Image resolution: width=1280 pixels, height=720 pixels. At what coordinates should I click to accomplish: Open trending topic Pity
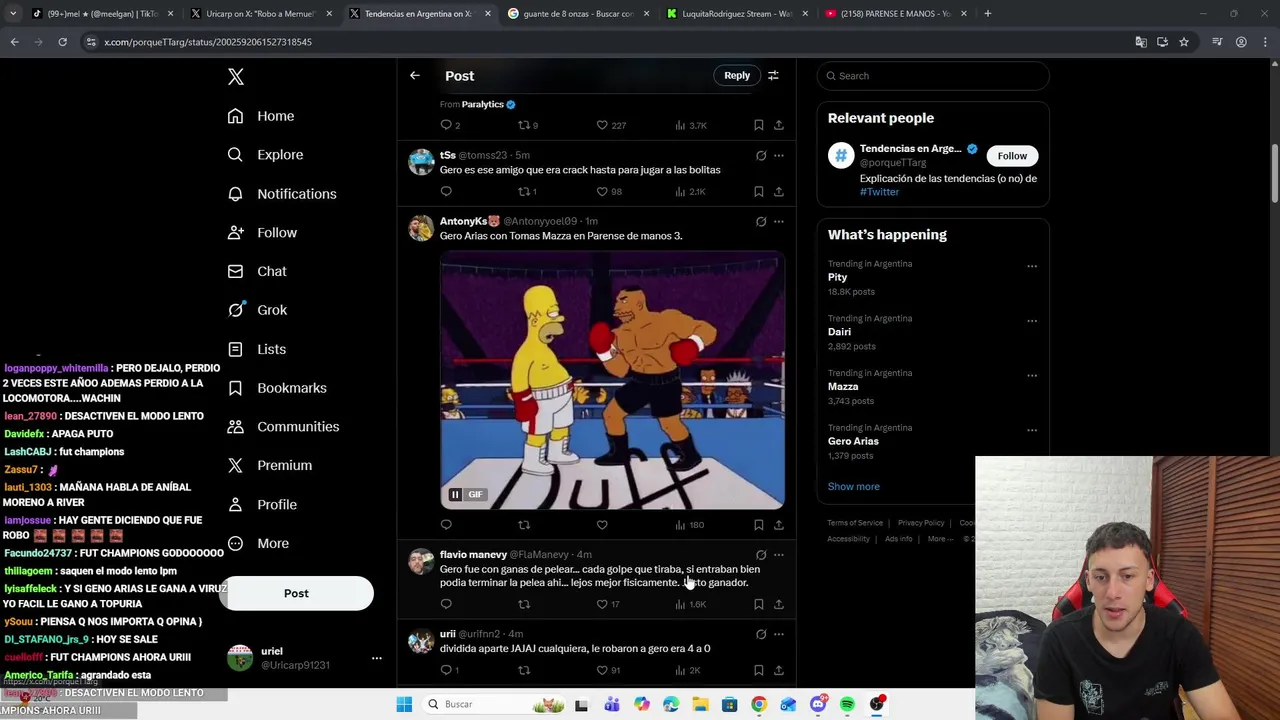pos(837,277)
